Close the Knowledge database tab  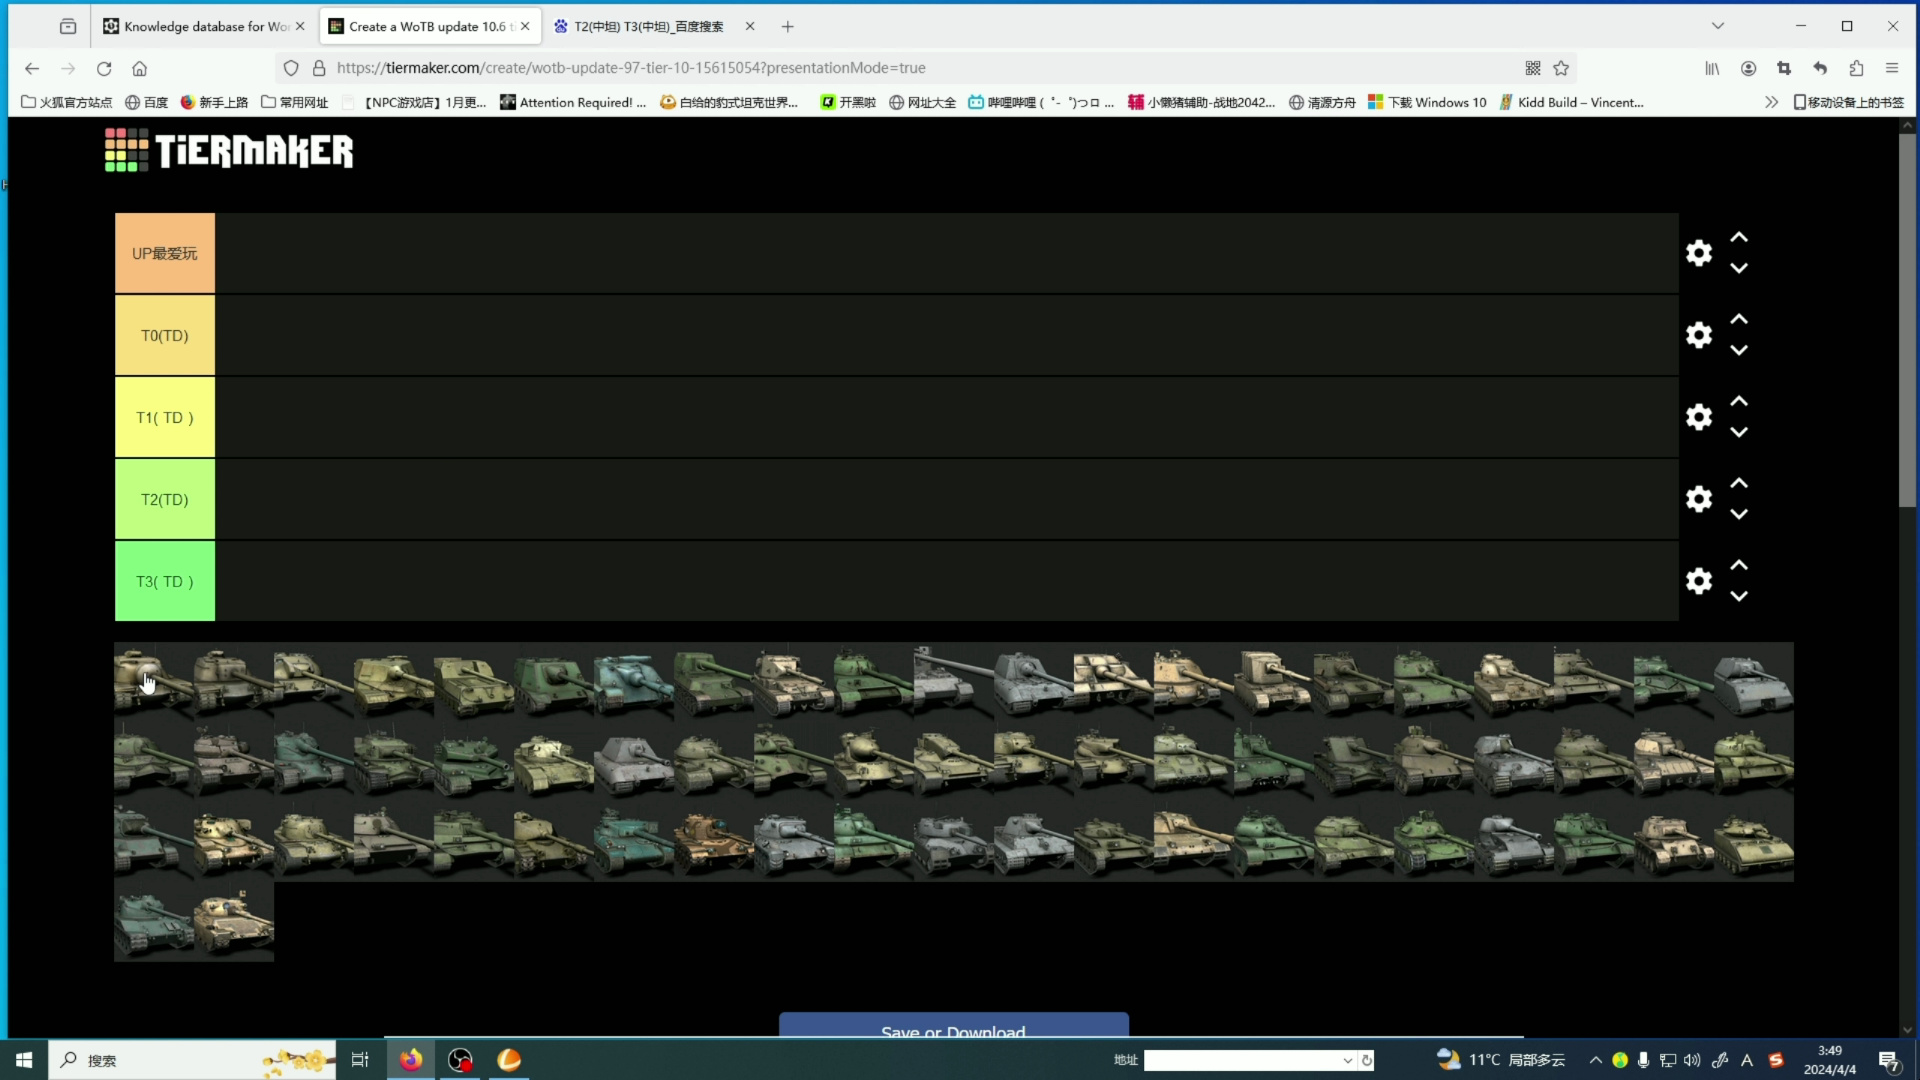coord(300,26)
